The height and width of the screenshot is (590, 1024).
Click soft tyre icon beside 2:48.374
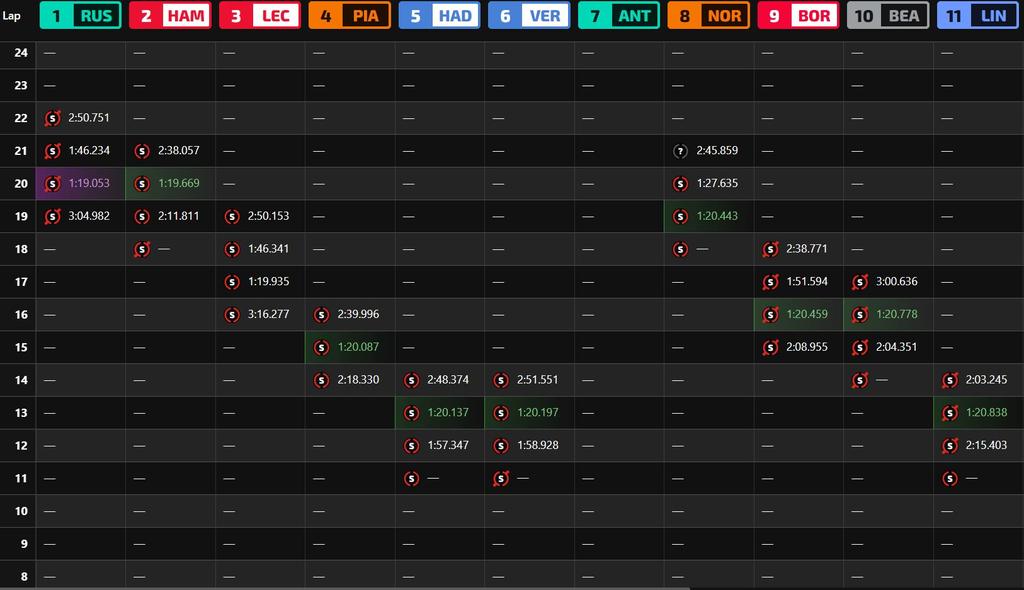point(411,380)
